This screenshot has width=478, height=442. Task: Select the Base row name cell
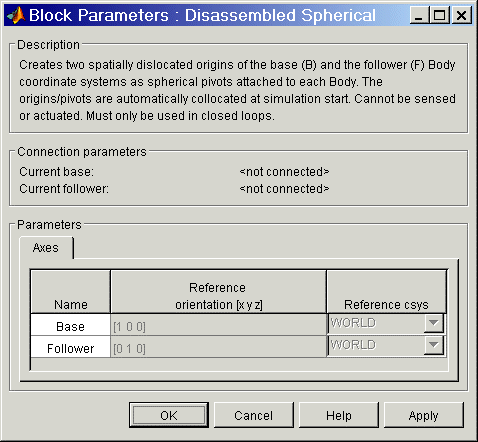click(x=70, y=325)
